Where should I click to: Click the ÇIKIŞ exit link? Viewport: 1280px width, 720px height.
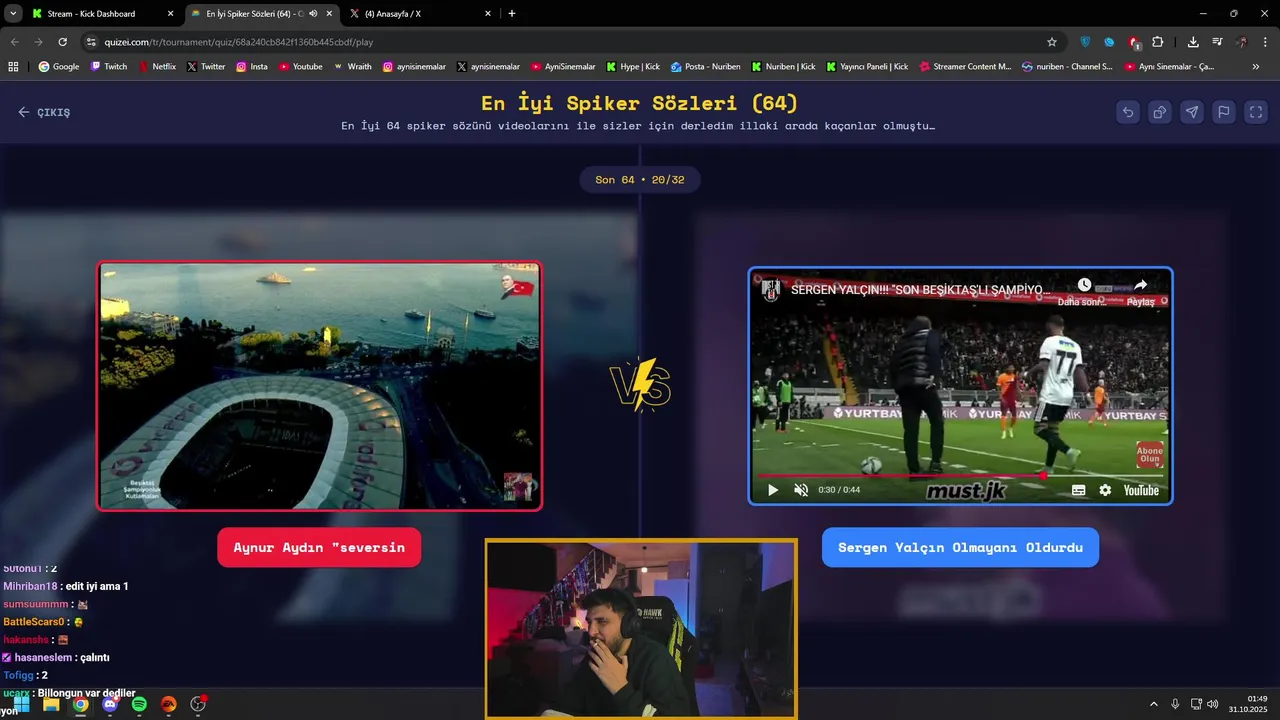click(x=44, y=112)
